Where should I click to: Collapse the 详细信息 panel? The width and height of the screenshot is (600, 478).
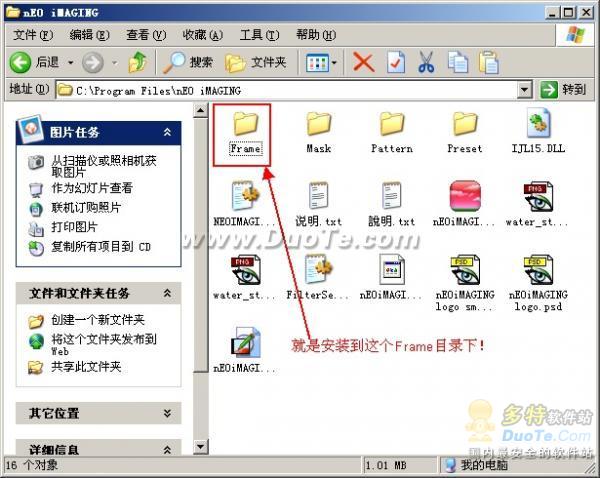[167, 449]
